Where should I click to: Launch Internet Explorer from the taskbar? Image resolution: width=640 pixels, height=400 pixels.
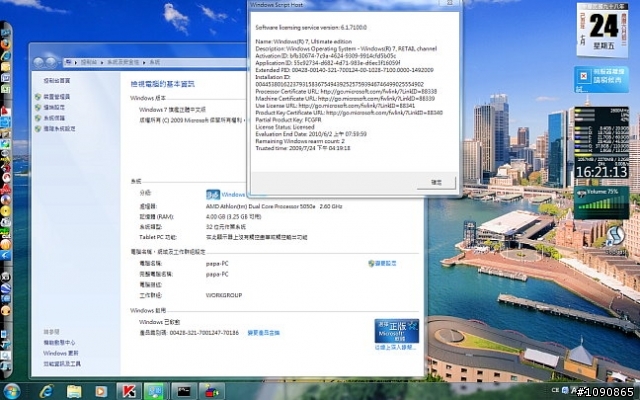tap(46, 391)
